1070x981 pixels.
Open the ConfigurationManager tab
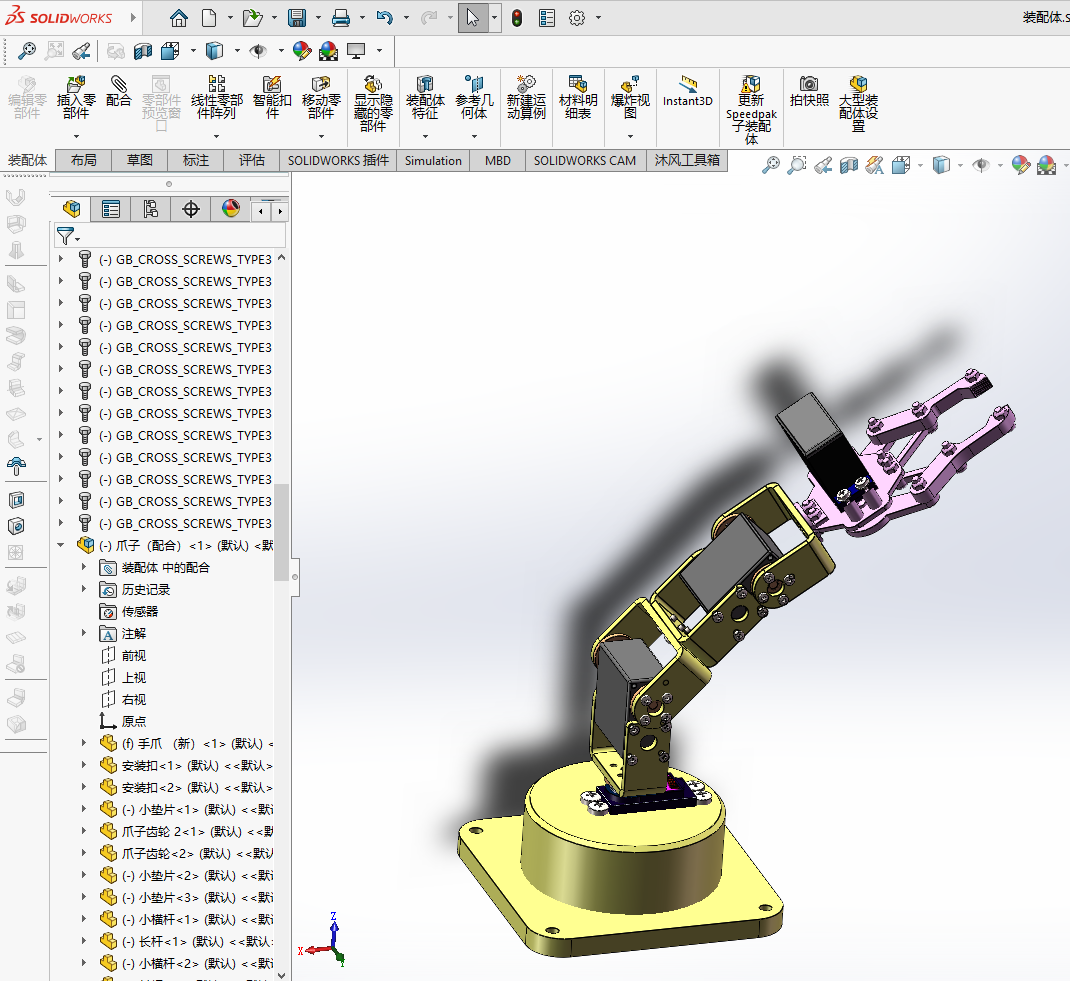click(x=151, y=209)
